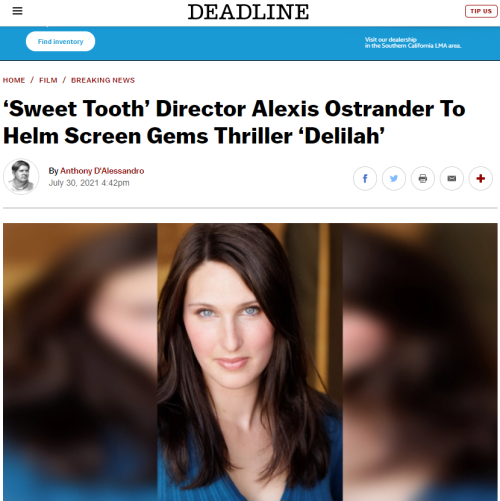Click the Find inventory ad button
The width and height of the screenshot is (500, 501).
(60, 41)
